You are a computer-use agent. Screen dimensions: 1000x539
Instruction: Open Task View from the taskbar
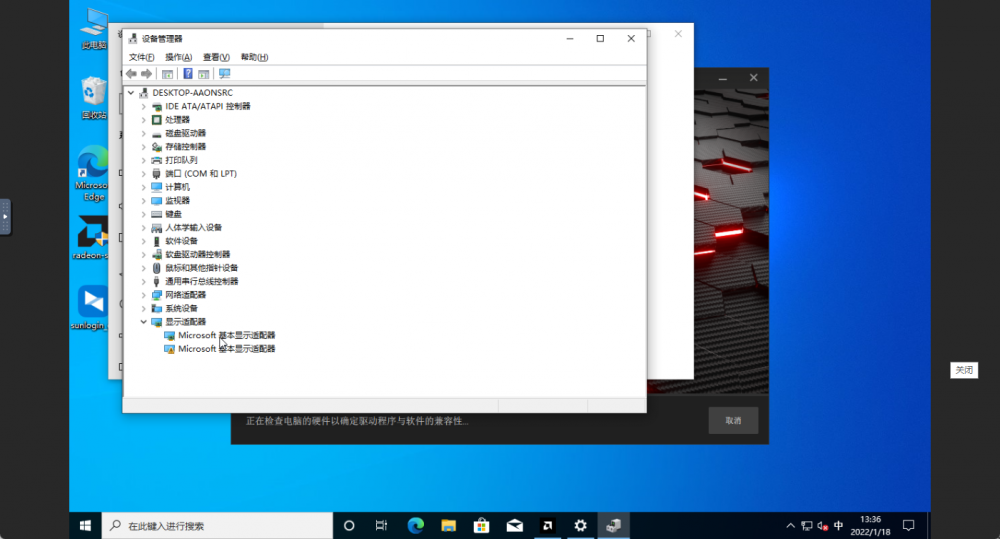point(381,526)
